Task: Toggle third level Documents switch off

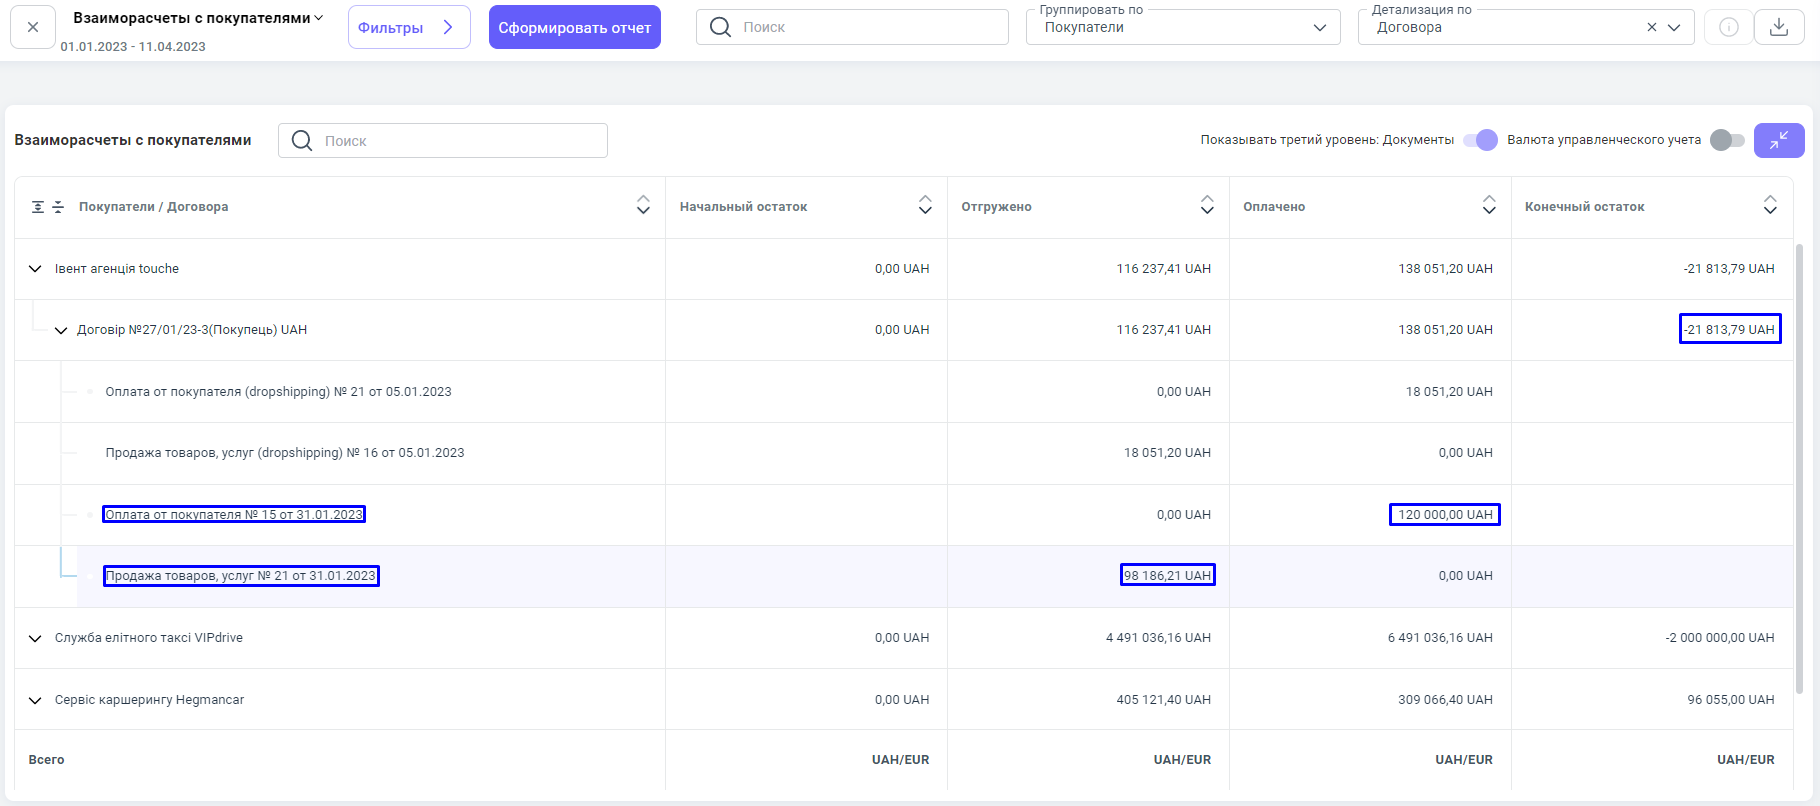Action: coord(1480,140)
